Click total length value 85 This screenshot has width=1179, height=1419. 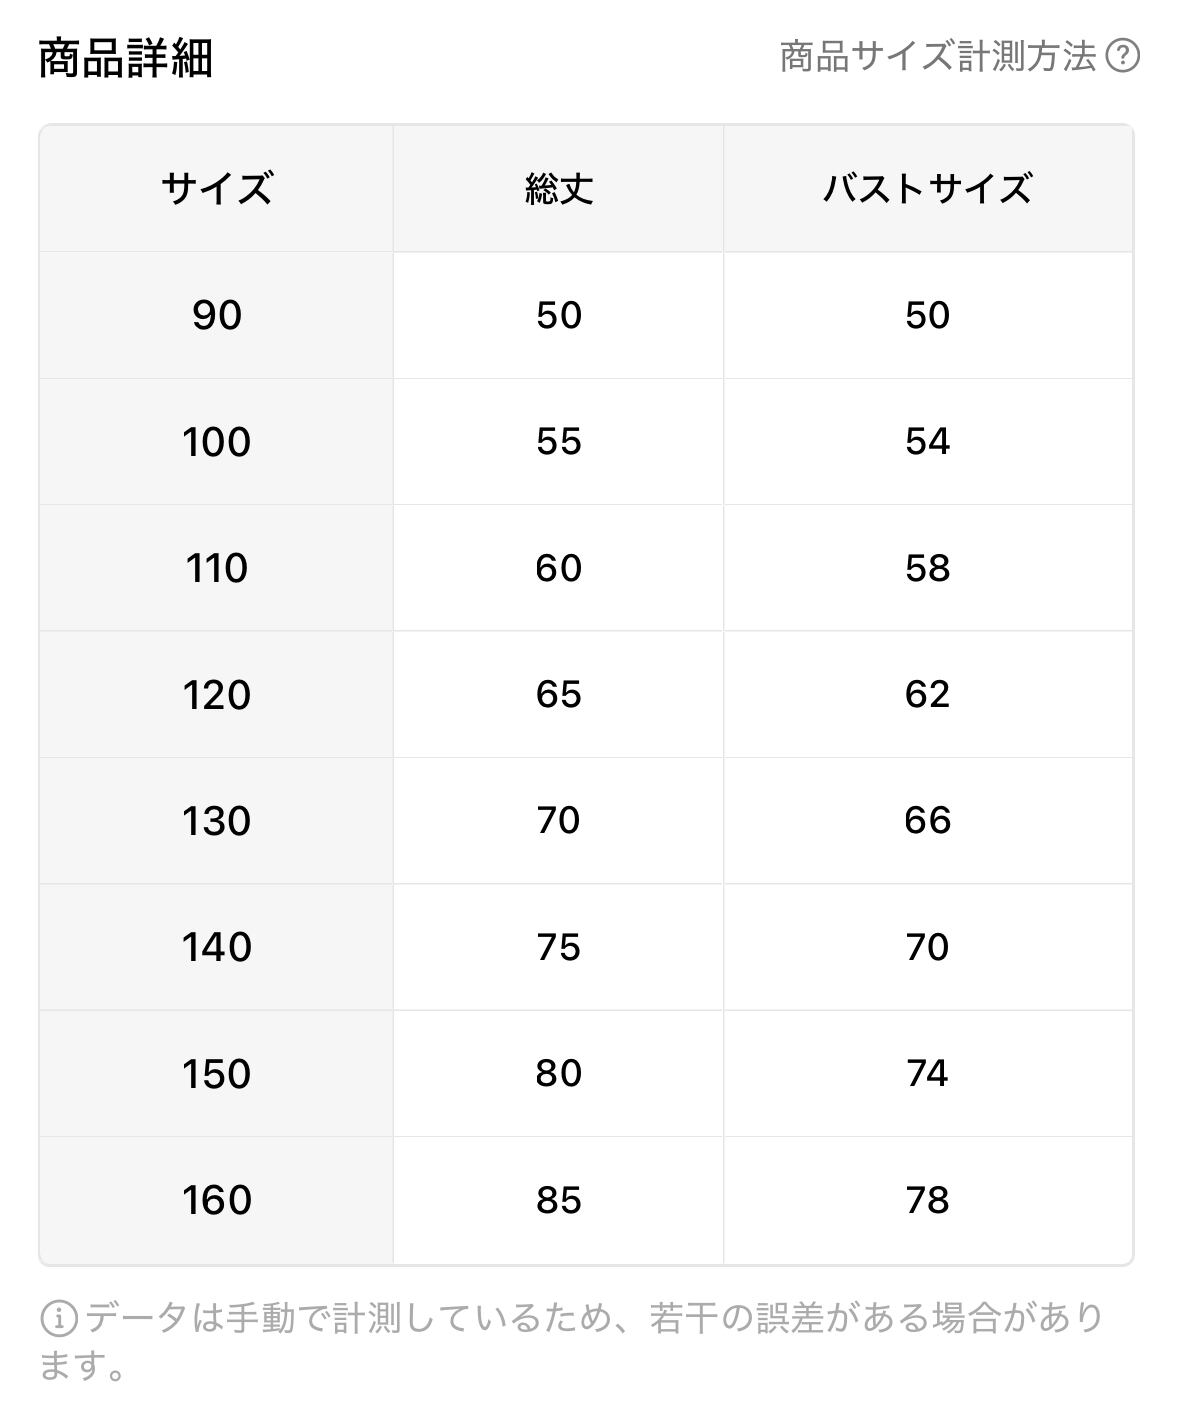558,1200
